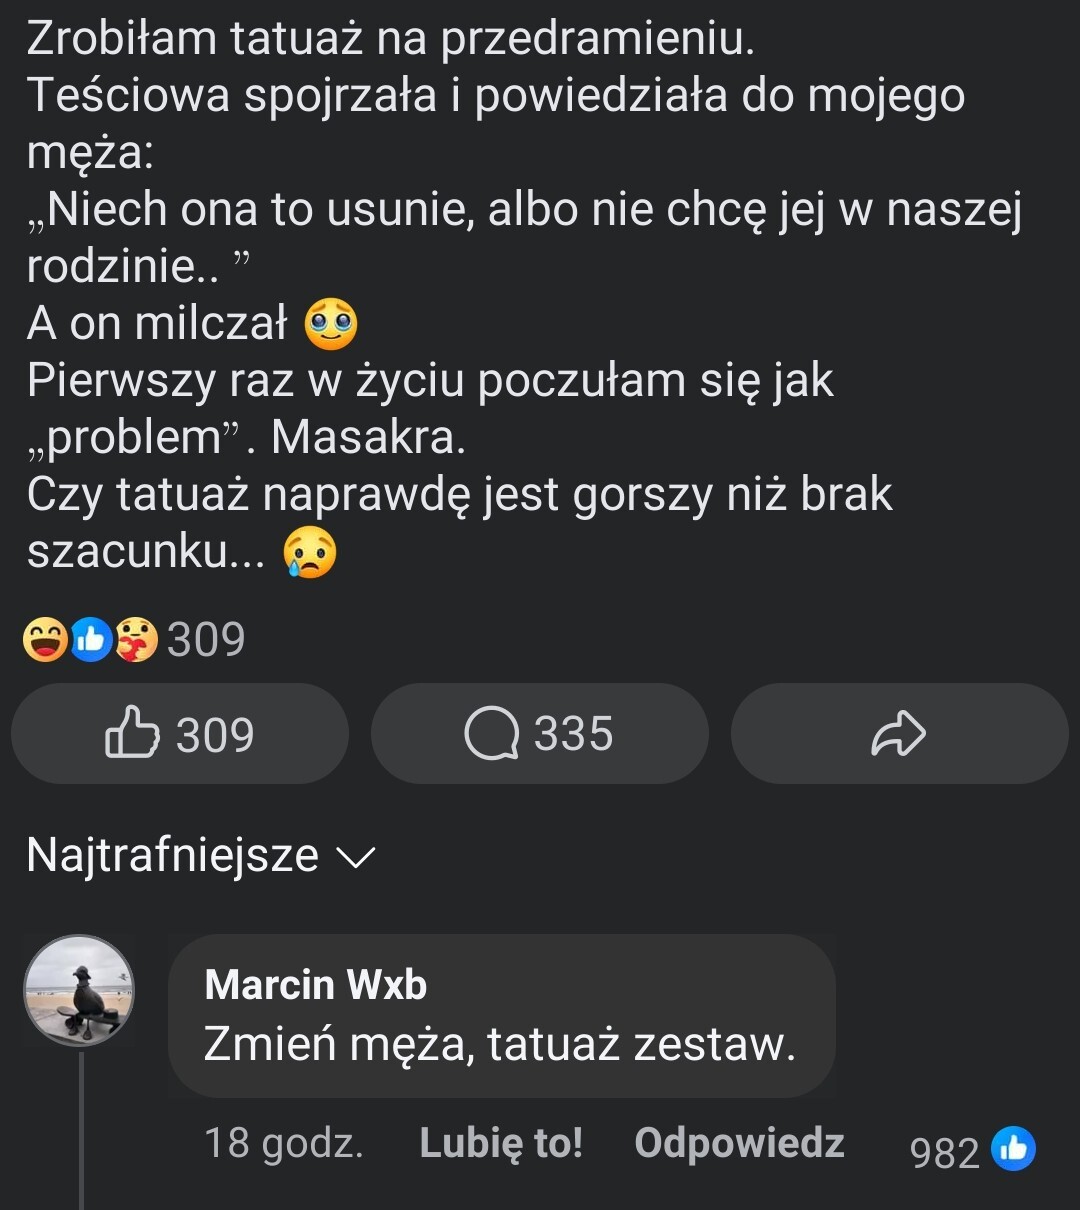Open the Marcin Wxb profile name link
The image size is (1080, 1210).
315,986
